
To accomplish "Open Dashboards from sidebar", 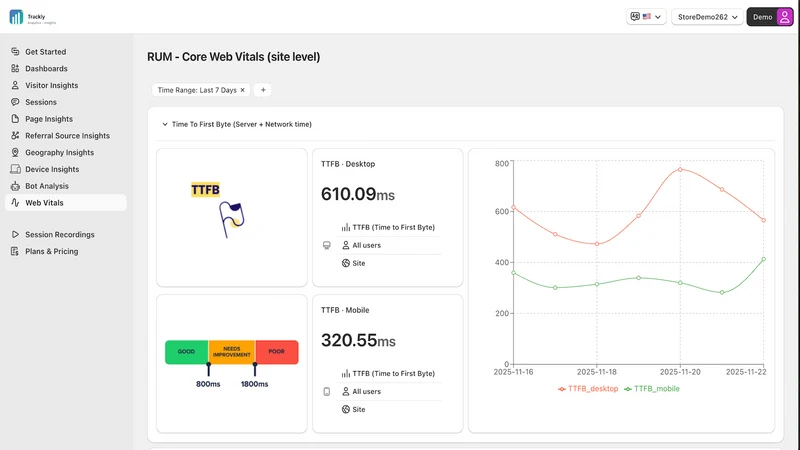I will (66, 68).
